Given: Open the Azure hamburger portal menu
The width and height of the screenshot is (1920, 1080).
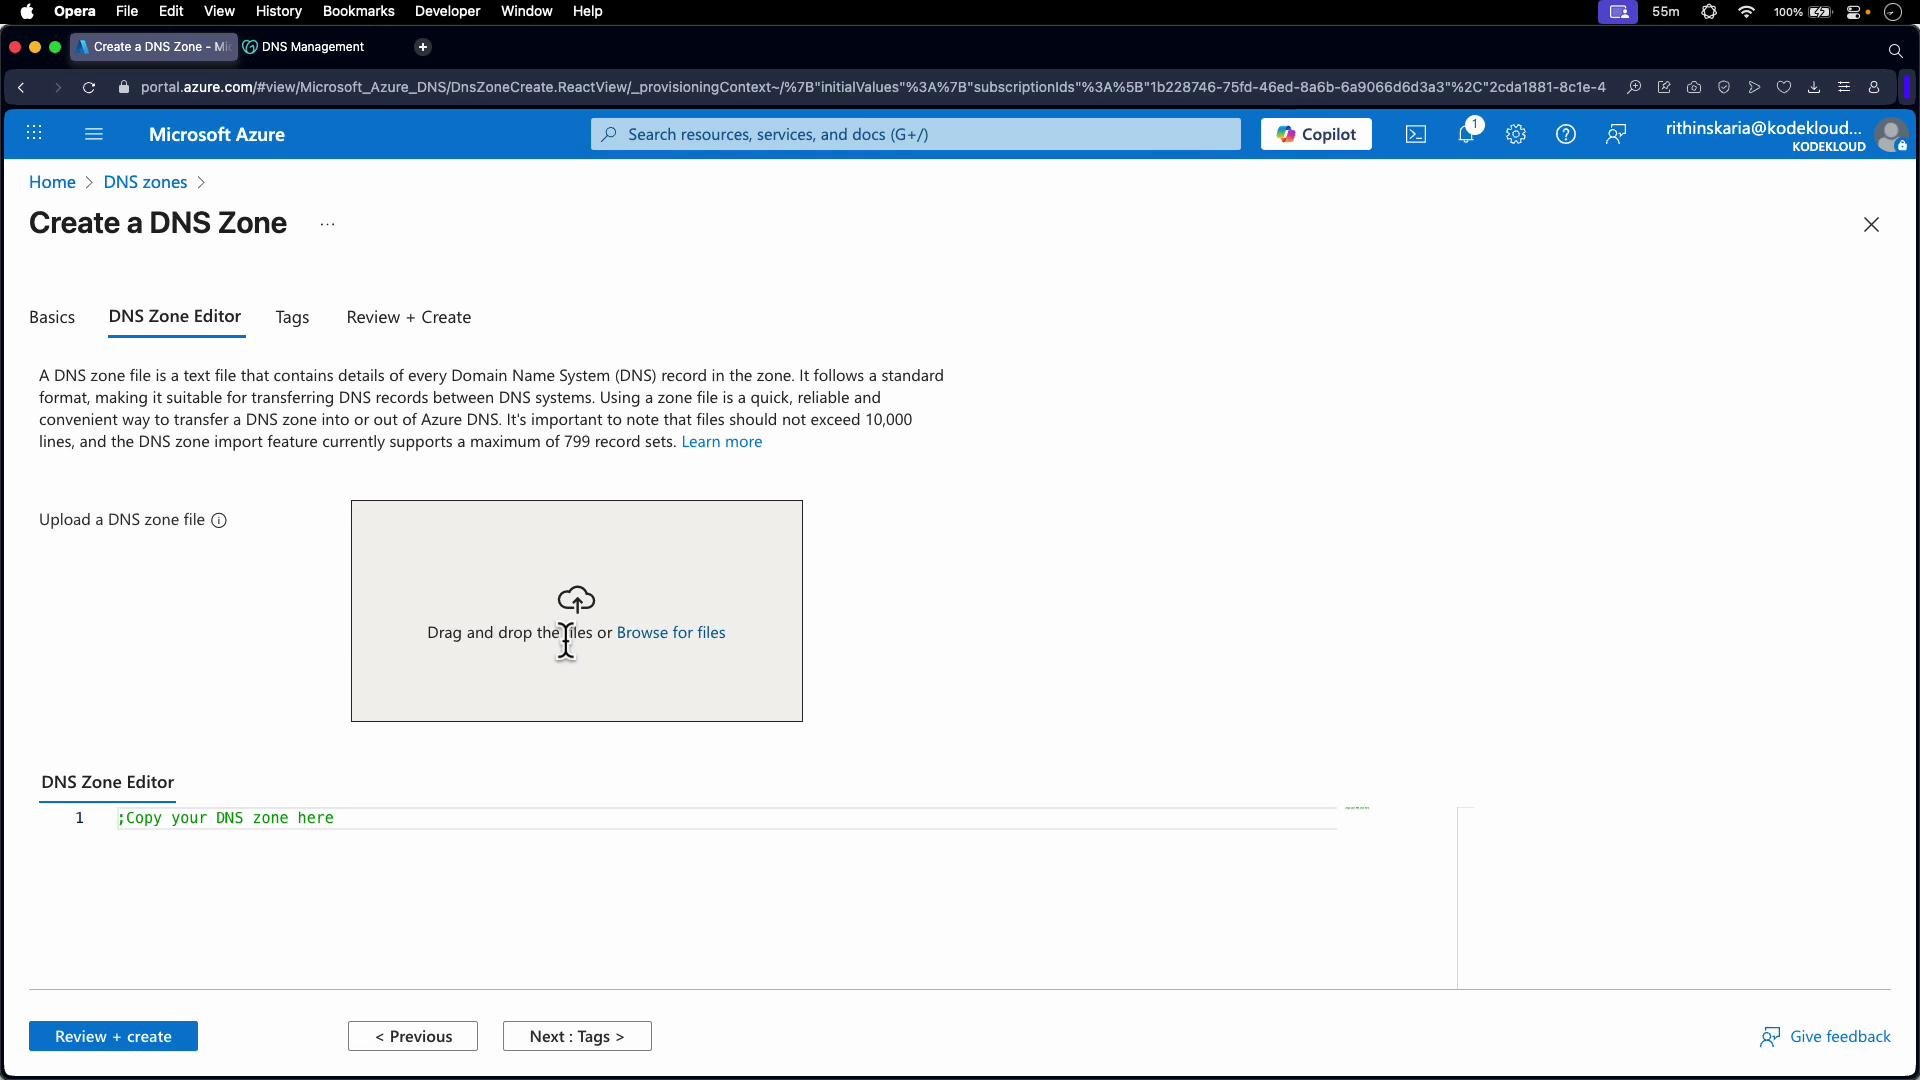Looking at the screenshot, I should point(94,134).
